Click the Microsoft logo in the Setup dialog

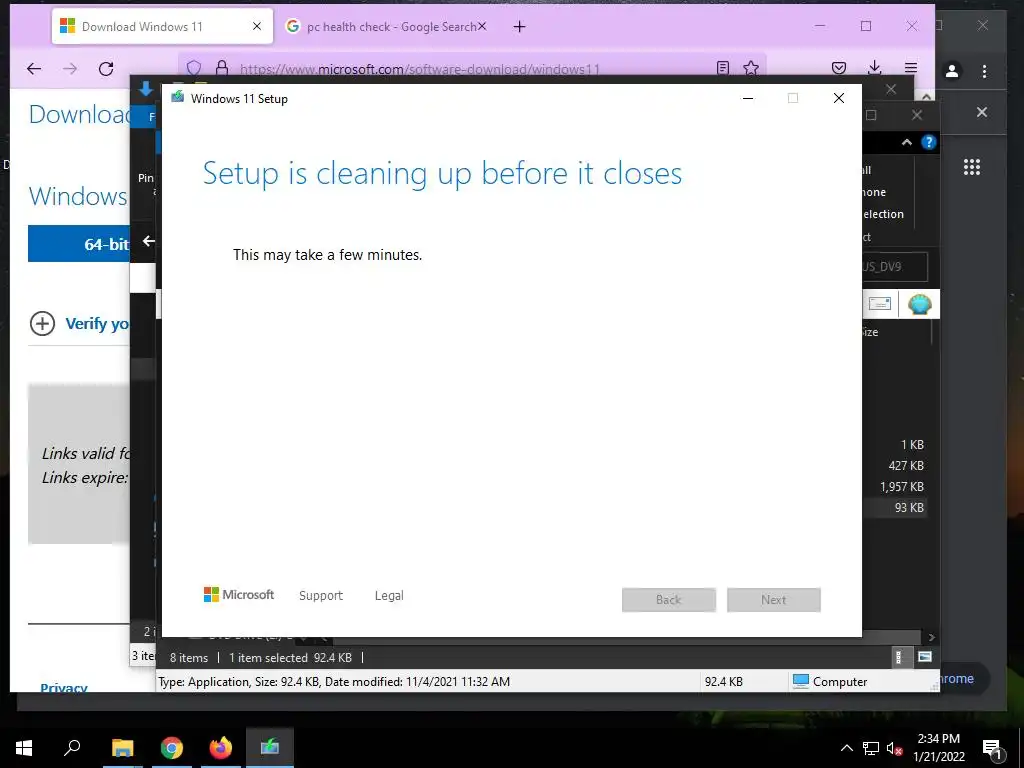pos(239,595)
